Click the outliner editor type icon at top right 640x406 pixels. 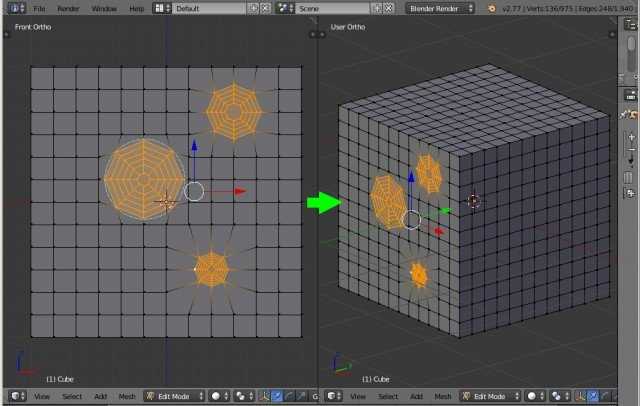[x=631, y=25]
